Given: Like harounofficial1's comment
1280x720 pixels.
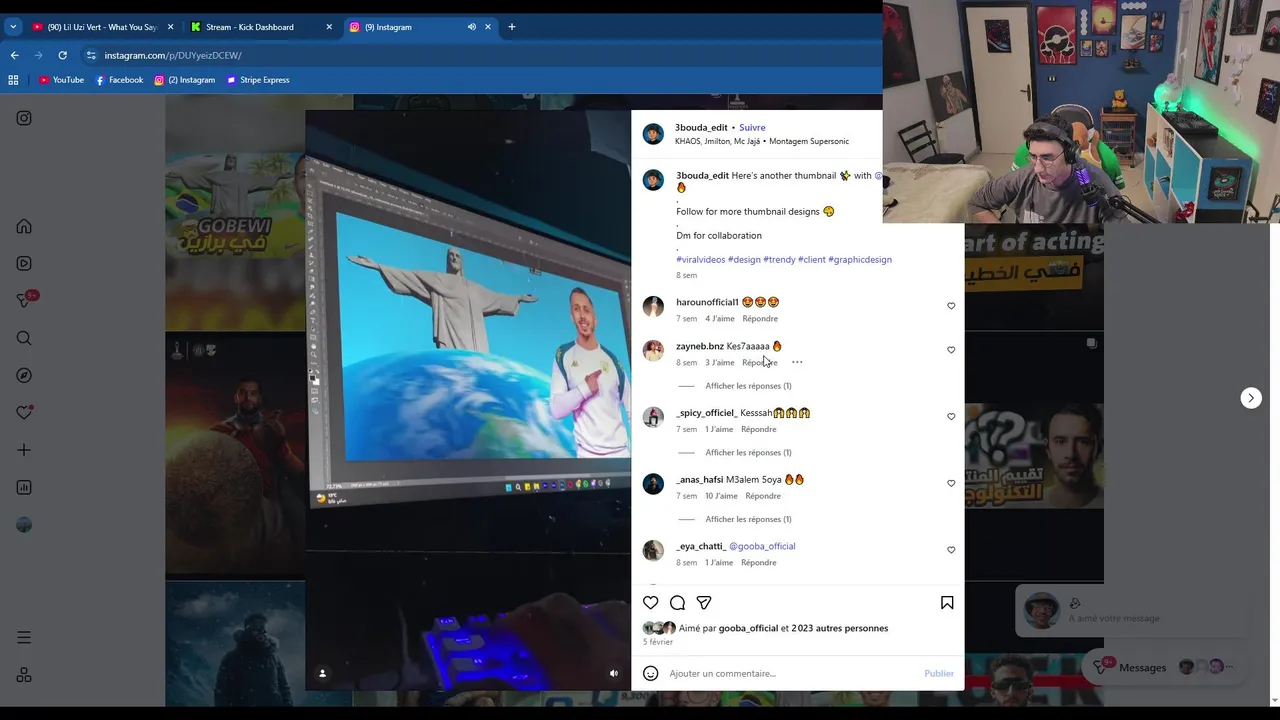Looking at the screenshot, I should point(951,306).
